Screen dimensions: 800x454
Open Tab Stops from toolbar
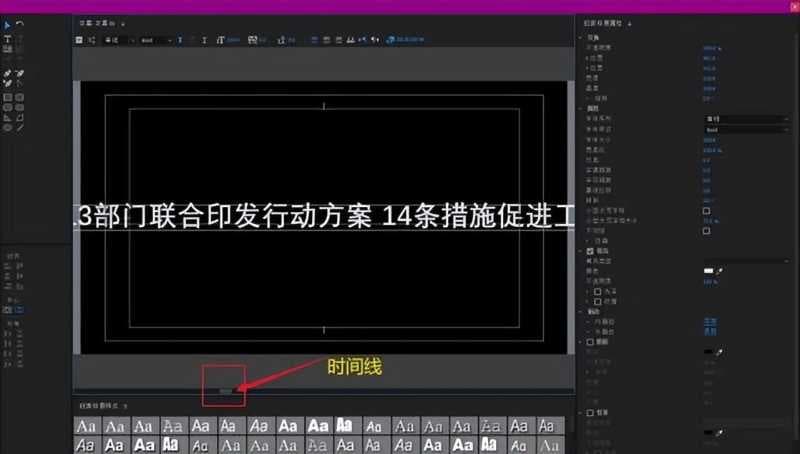point(351,40)
